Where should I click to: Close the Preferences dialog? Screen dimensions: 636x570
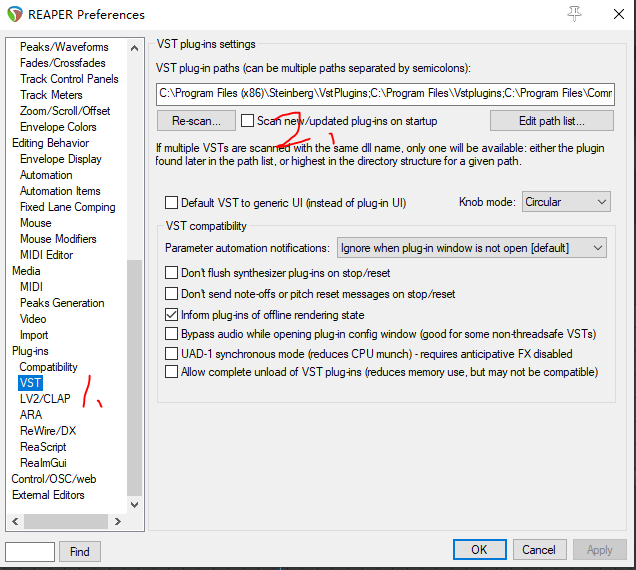point(619,14)
